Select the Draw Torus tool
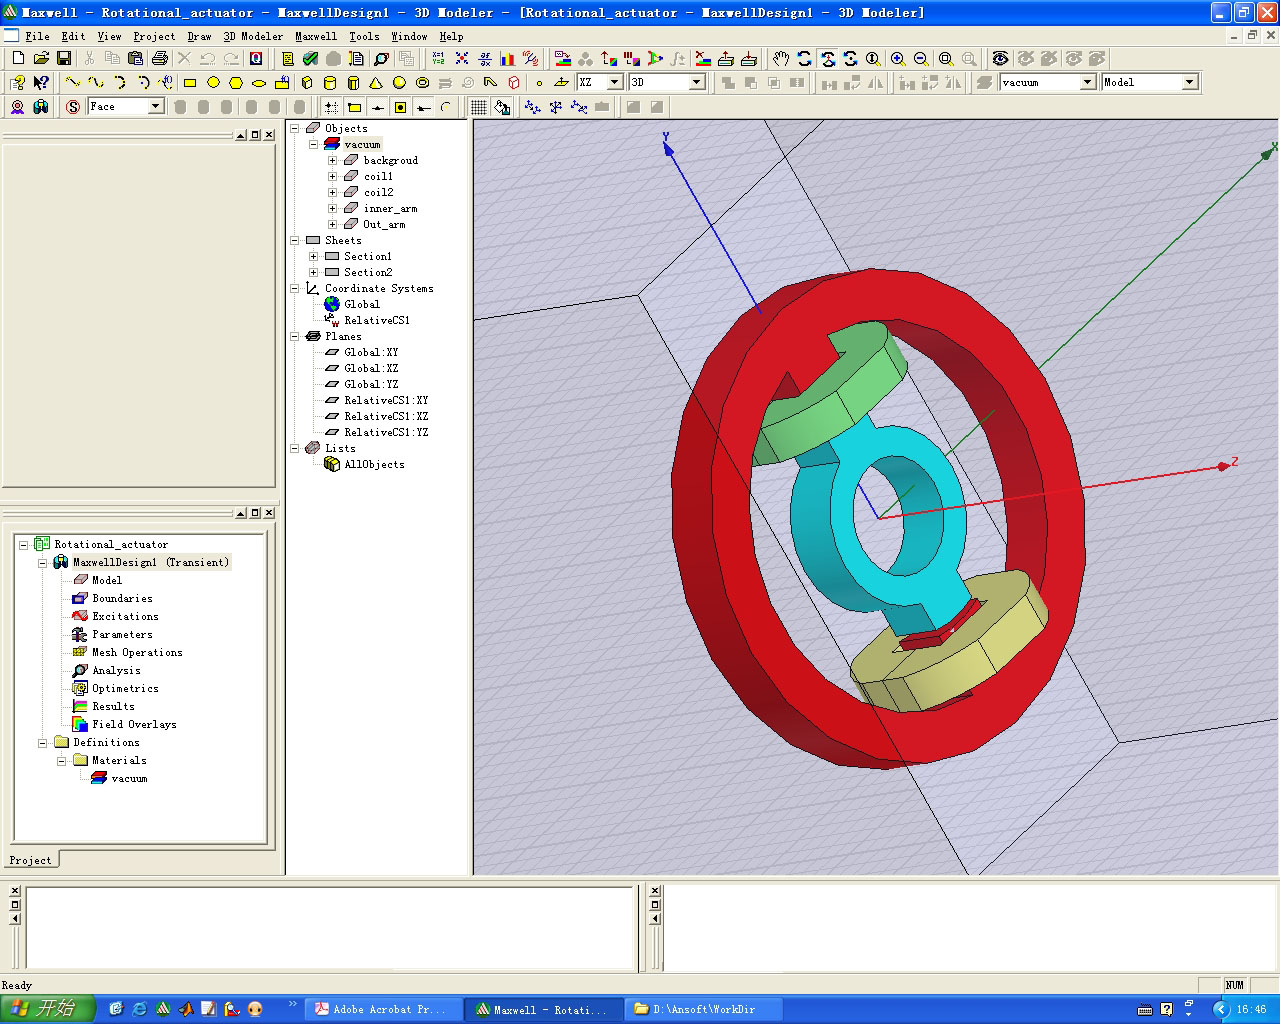 pyautogui.click(x=422, y=83)
